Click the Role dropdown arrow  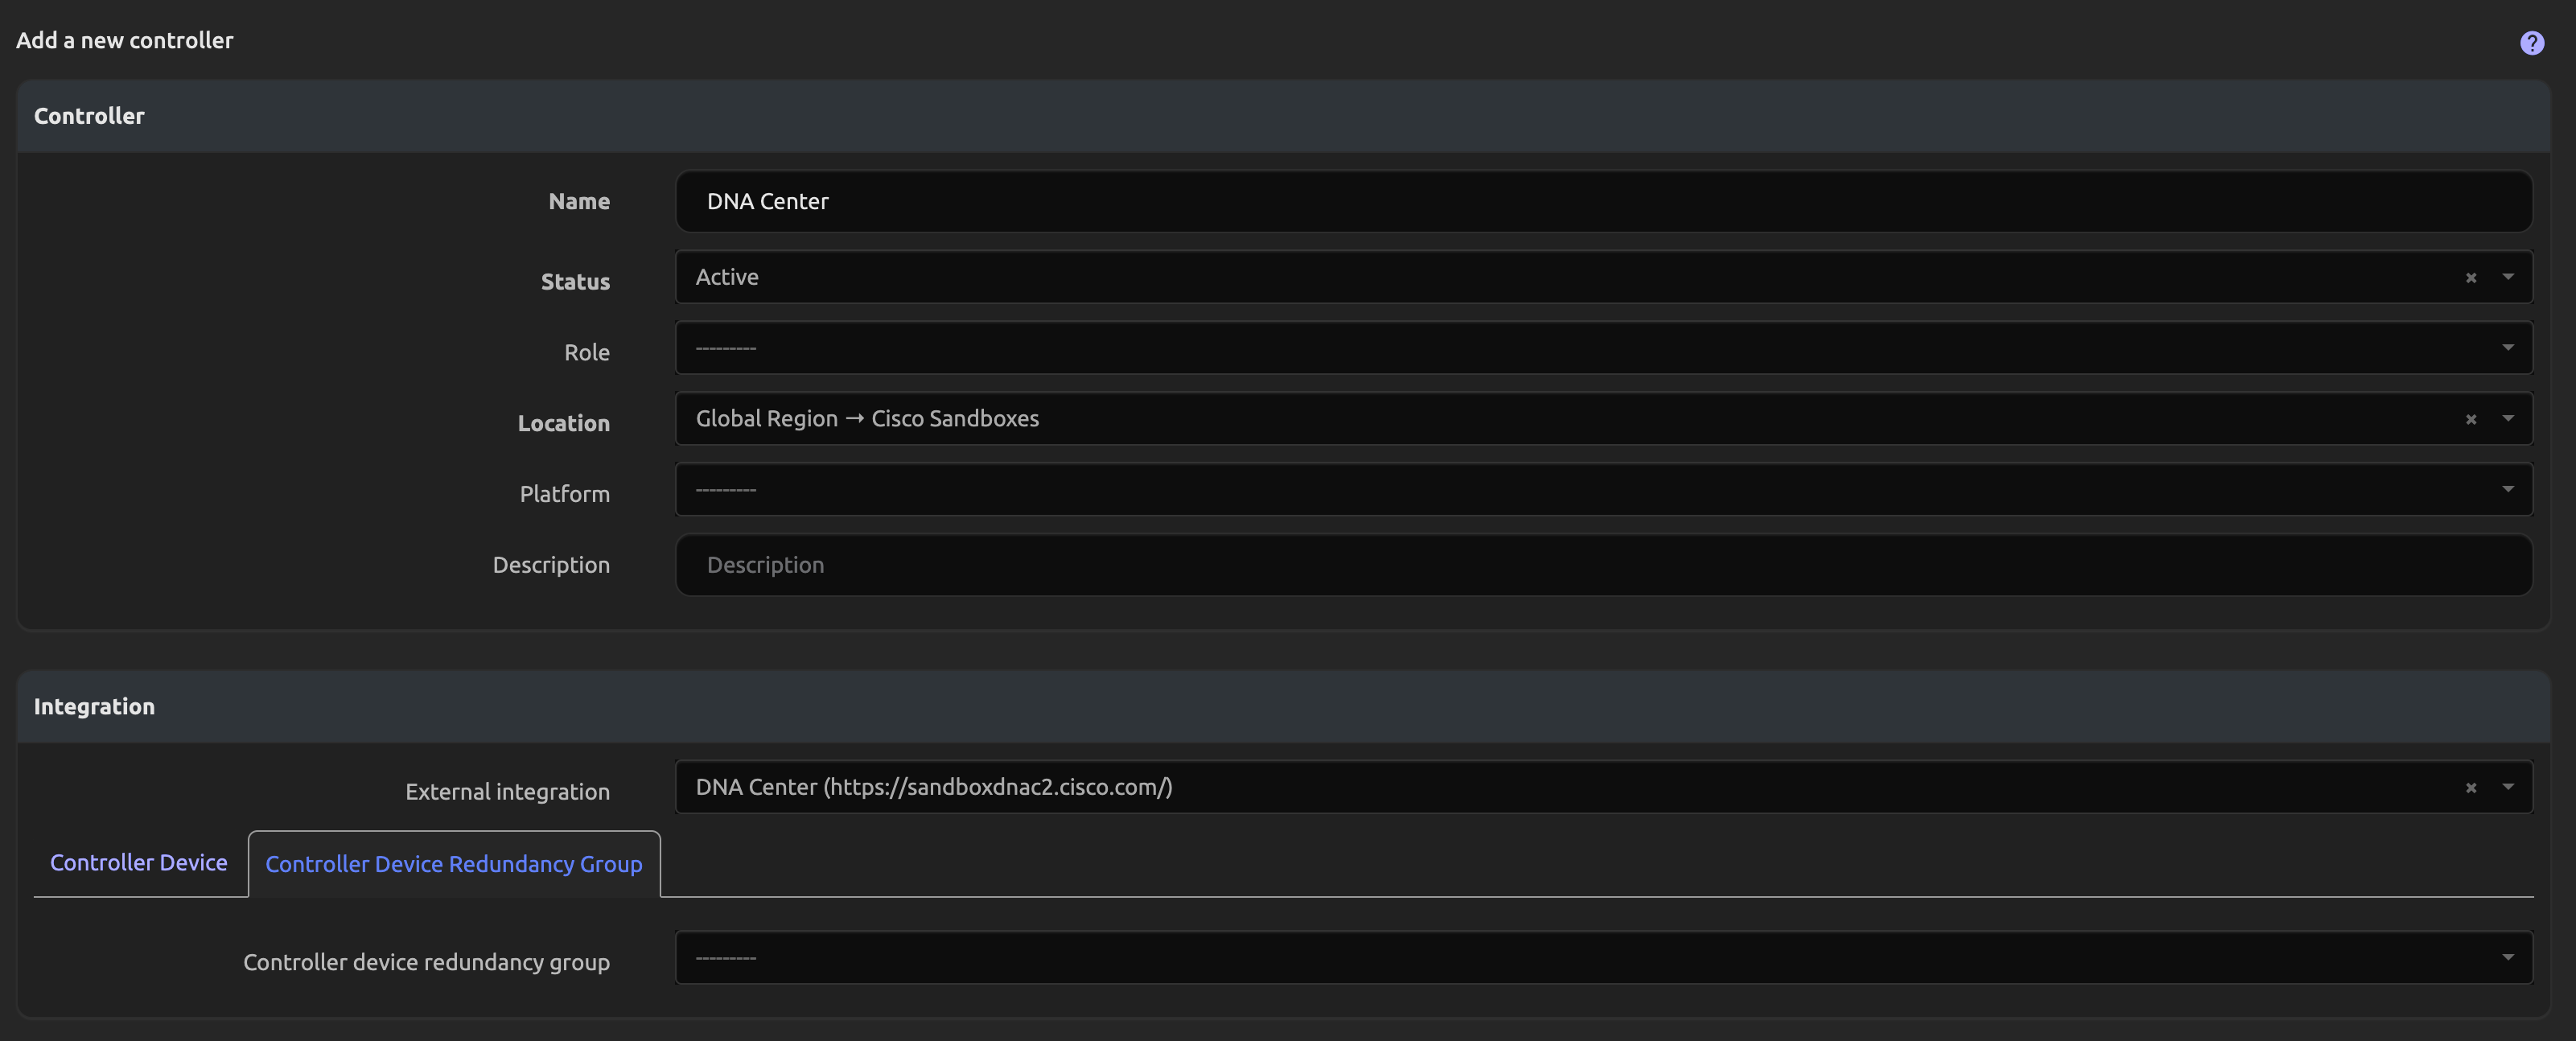(x=2507, y=348)
